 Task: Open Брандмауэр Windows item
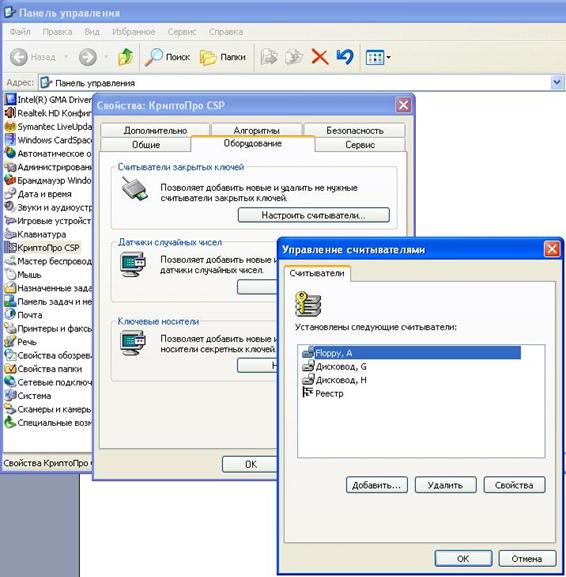48,180
